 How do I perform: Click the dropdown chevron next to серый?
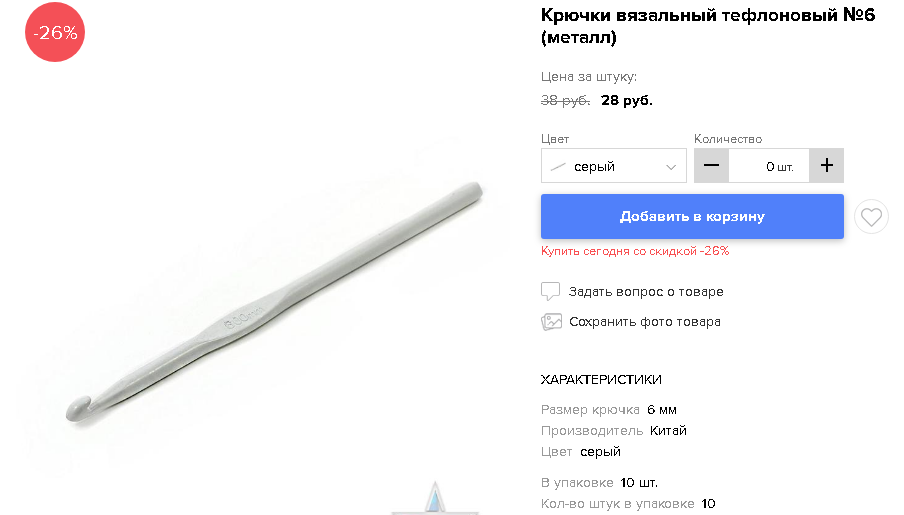pyautogui.click(x=671, y=167)
